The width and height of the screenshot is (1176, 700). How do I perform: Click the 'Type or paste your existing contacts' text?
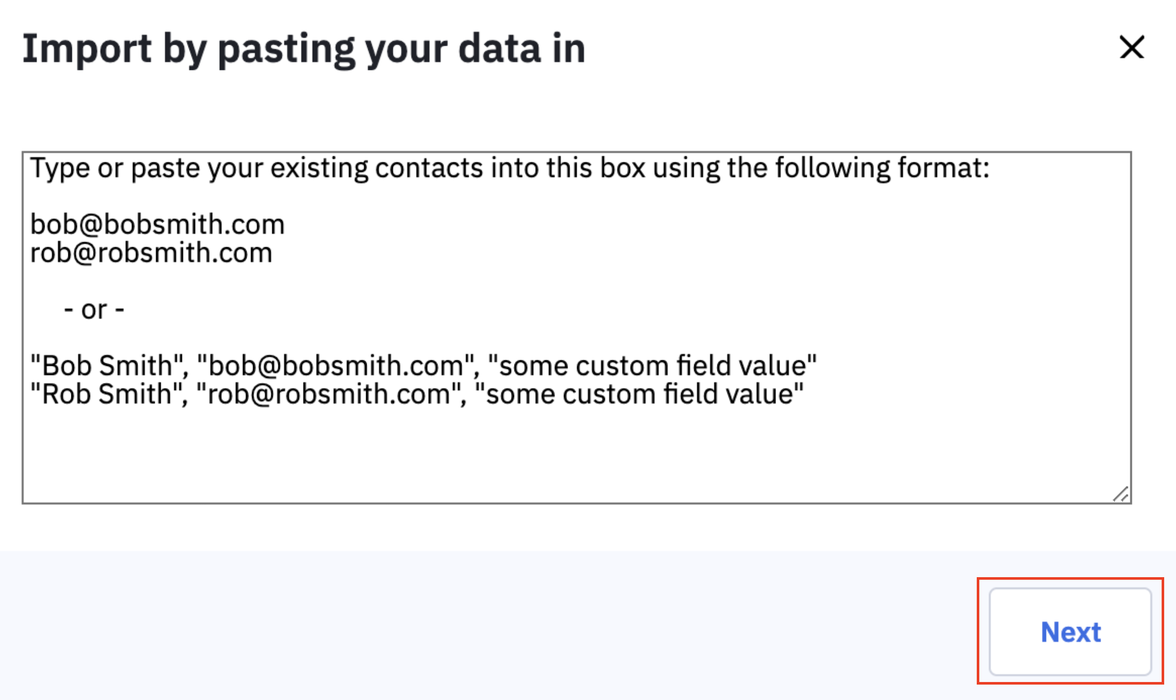click(300, 167)
